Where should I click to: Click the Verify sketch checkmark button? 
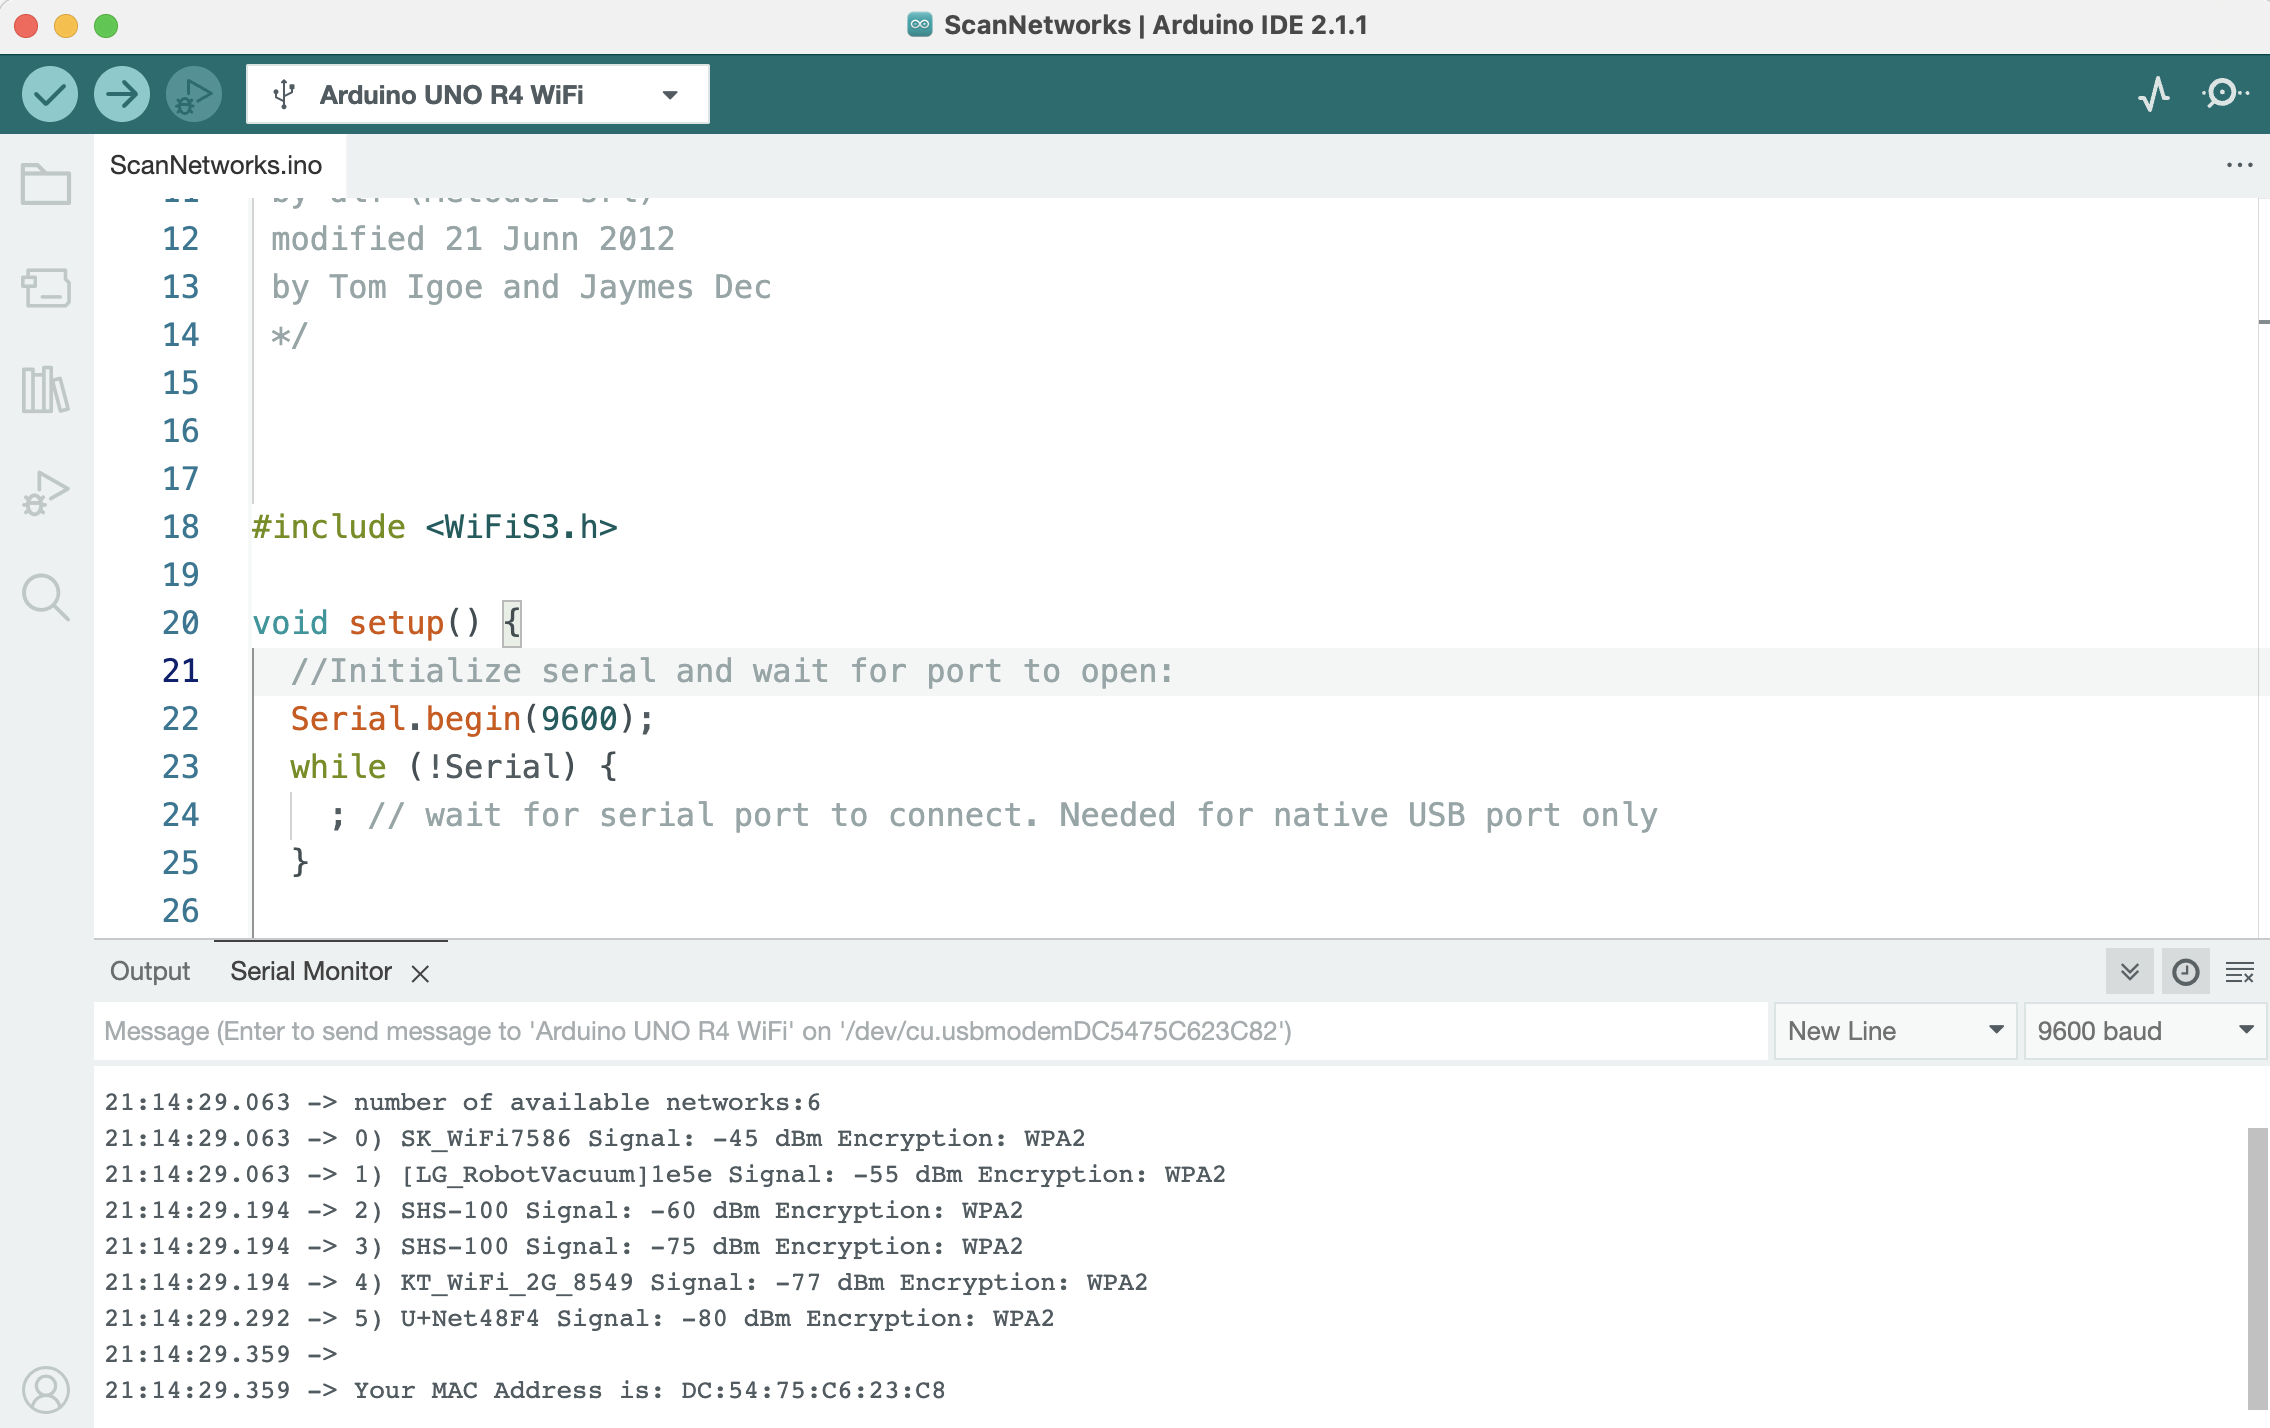coord(49,95)
